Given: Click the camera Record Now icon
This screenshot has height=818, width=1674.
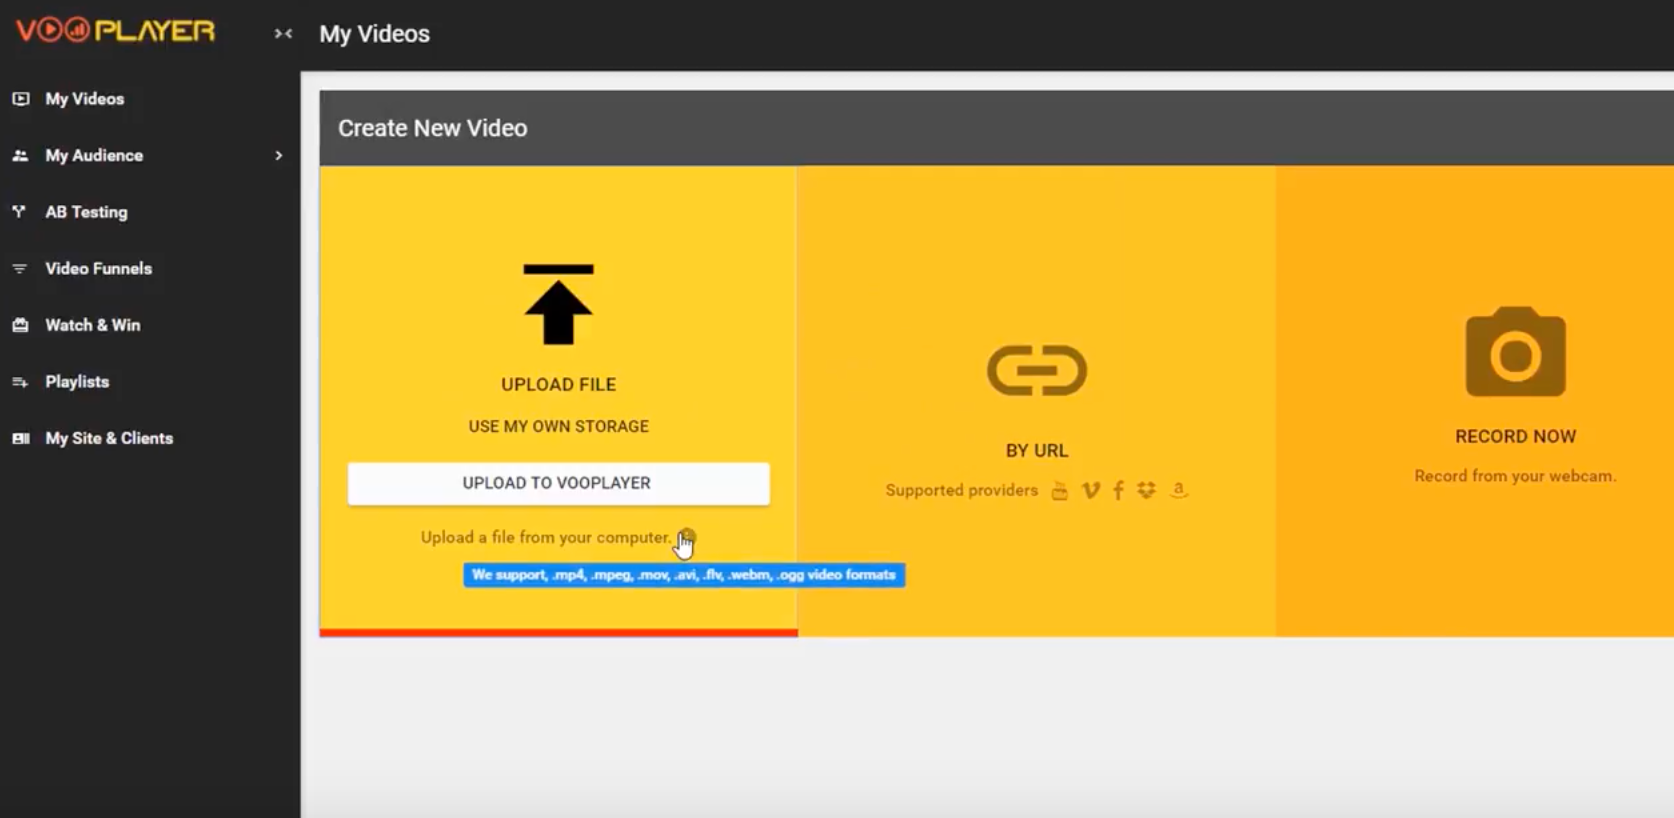Looking at the screenshot, I should click(1515, 352).
